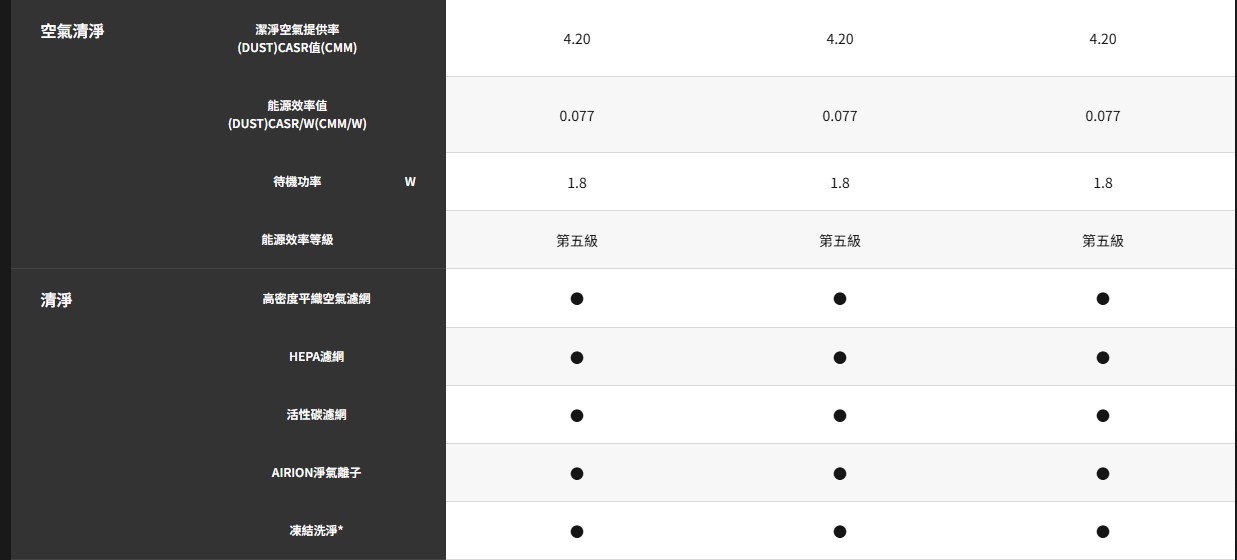Click the first-column dot for 高密度平織空氣濾網

[577, 299]
